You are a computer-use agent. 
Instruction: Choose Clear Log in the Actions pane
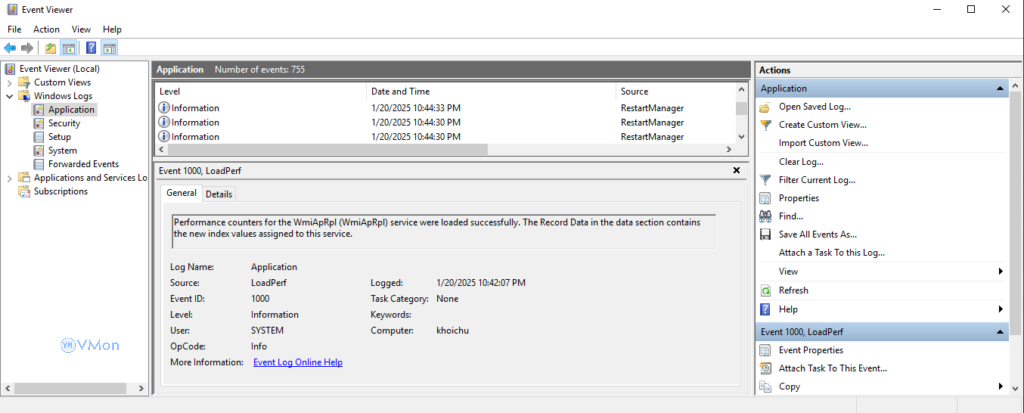[x=801, y=162]
